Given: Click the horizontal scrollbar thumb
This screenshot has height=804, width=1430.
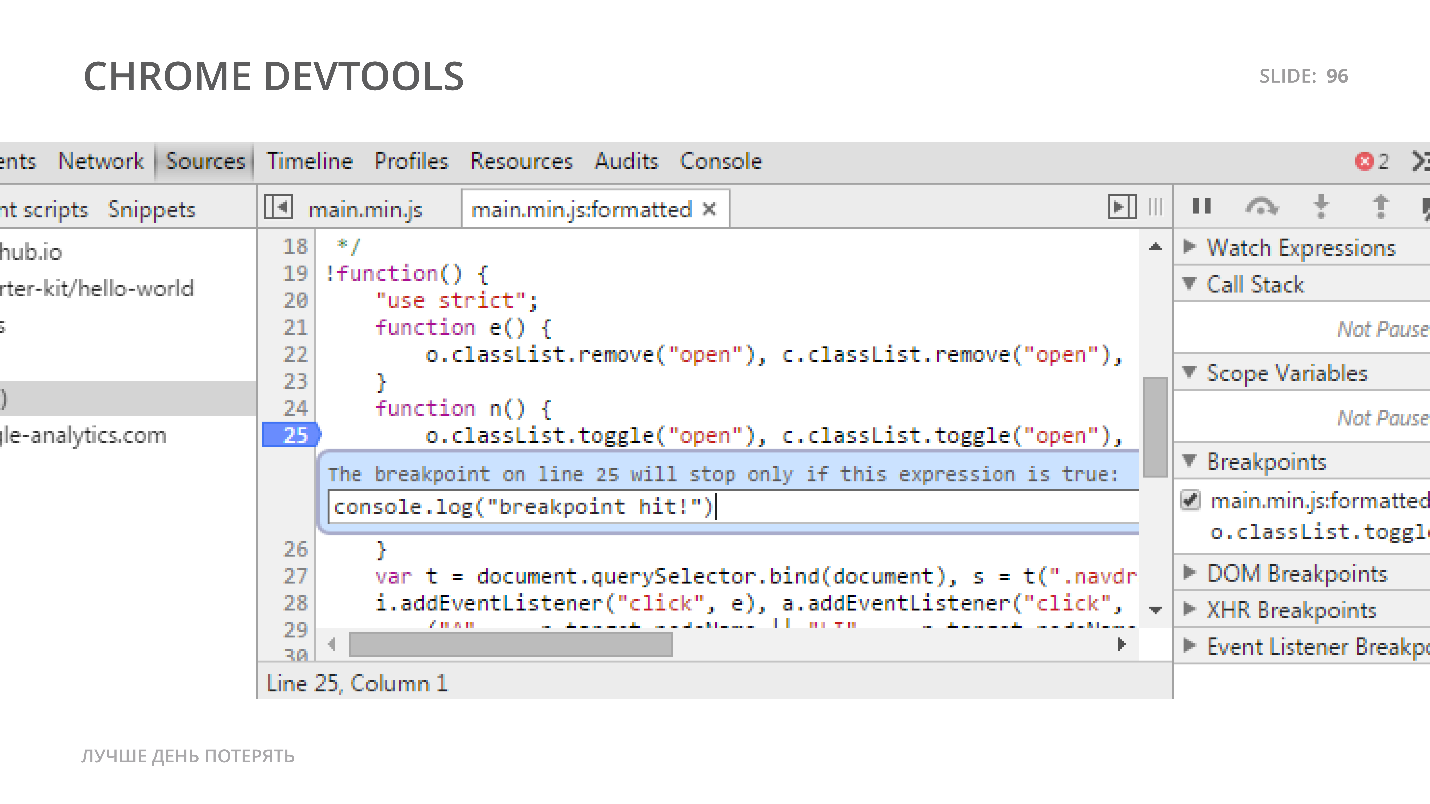Looking at the screenshot, I should [x=510, y=645].
